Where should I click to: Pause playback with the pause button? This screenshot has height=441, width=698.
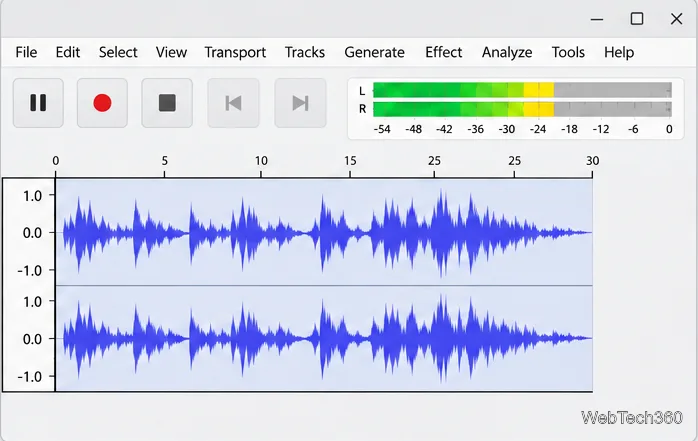[38, 103]
